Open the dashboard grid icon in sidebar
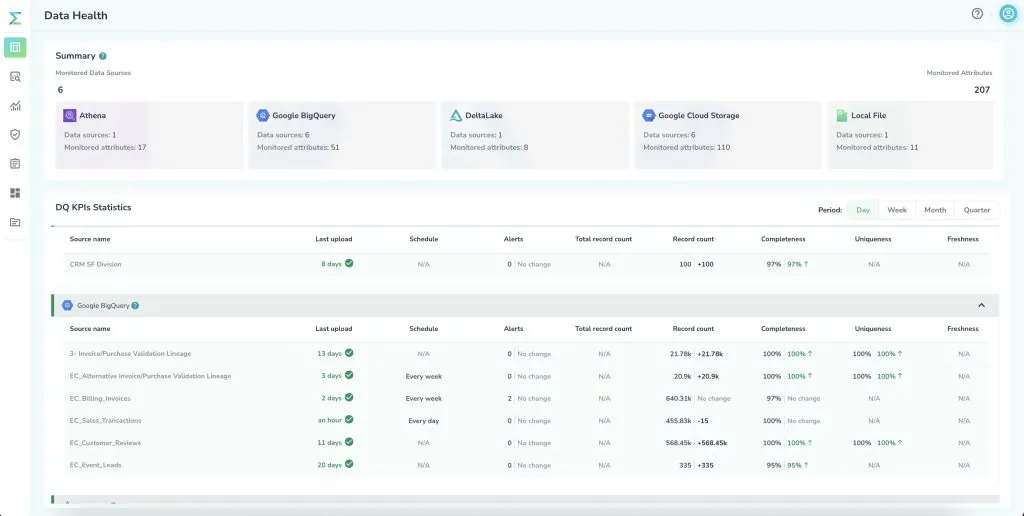 (x=15, y=193)
